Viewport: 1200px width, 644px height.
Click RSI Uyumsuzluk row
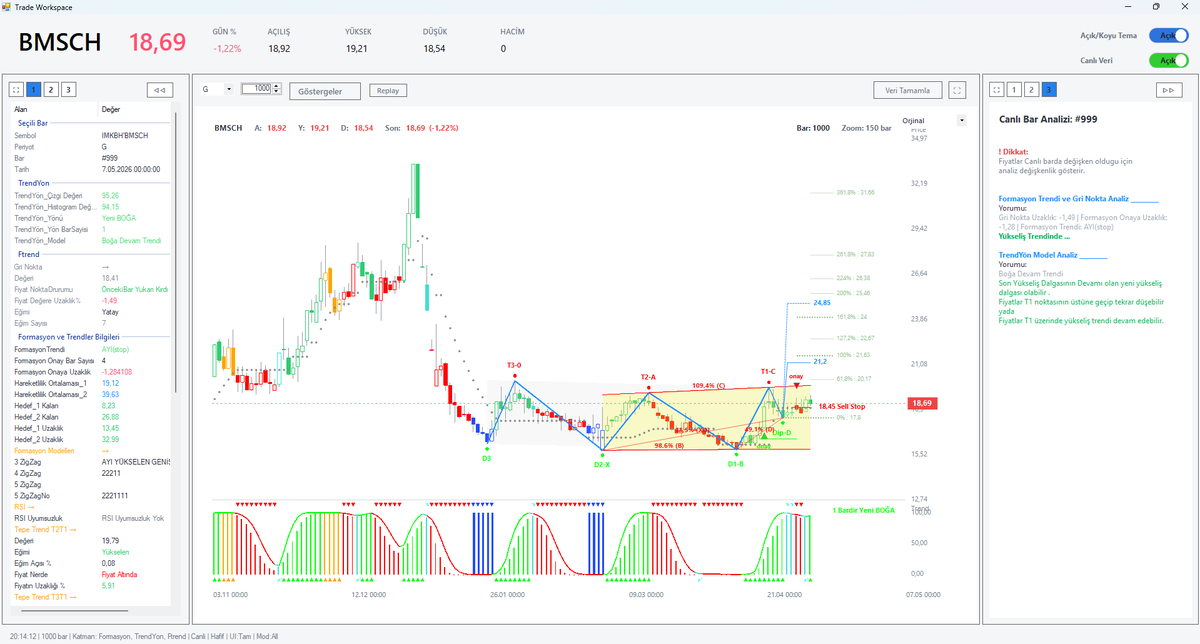click(x=91, y=518)
